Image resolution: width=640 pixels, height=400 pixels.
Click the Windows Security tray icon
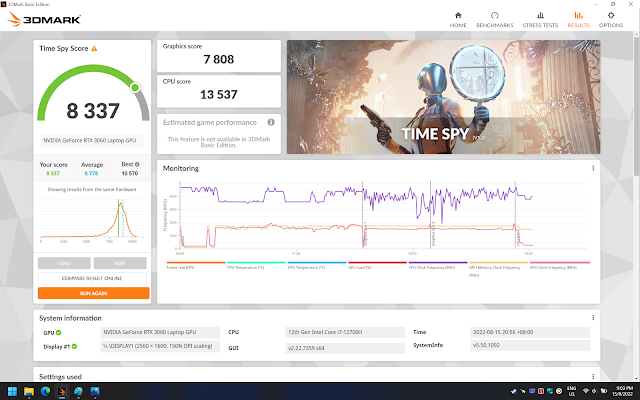[550, 391]
